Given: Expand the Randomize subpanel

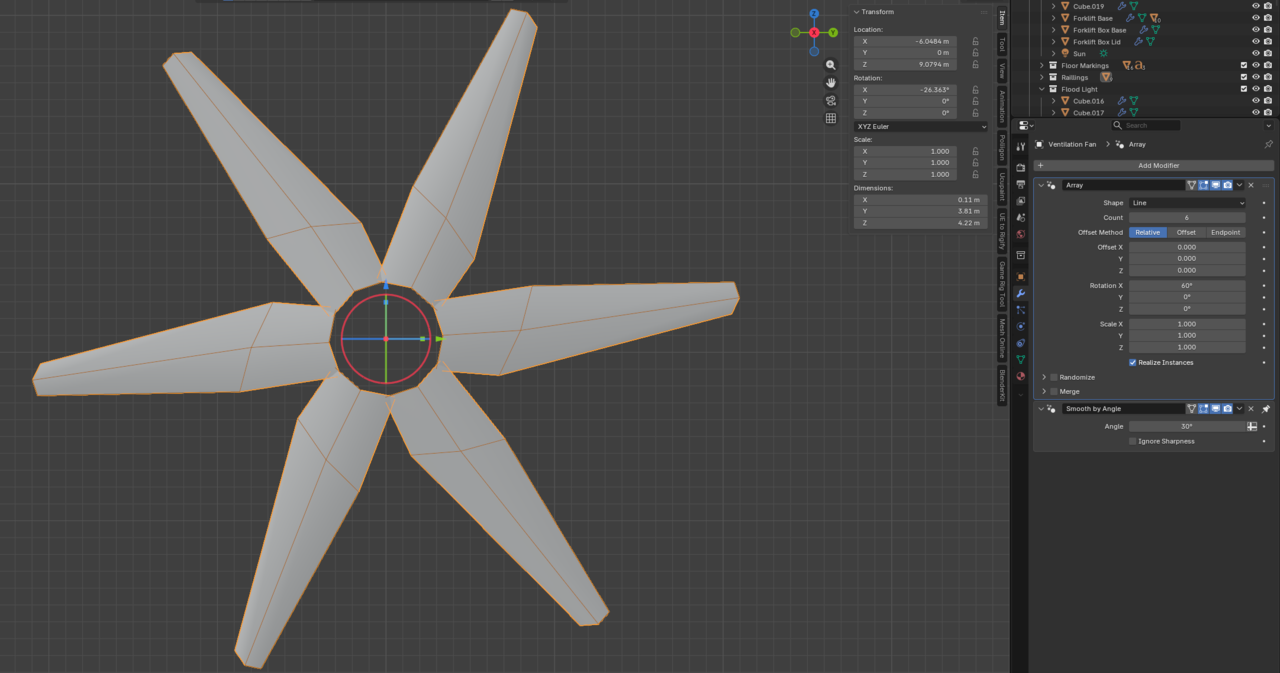Looking at the screenshot, I should tap(1044, 377).
